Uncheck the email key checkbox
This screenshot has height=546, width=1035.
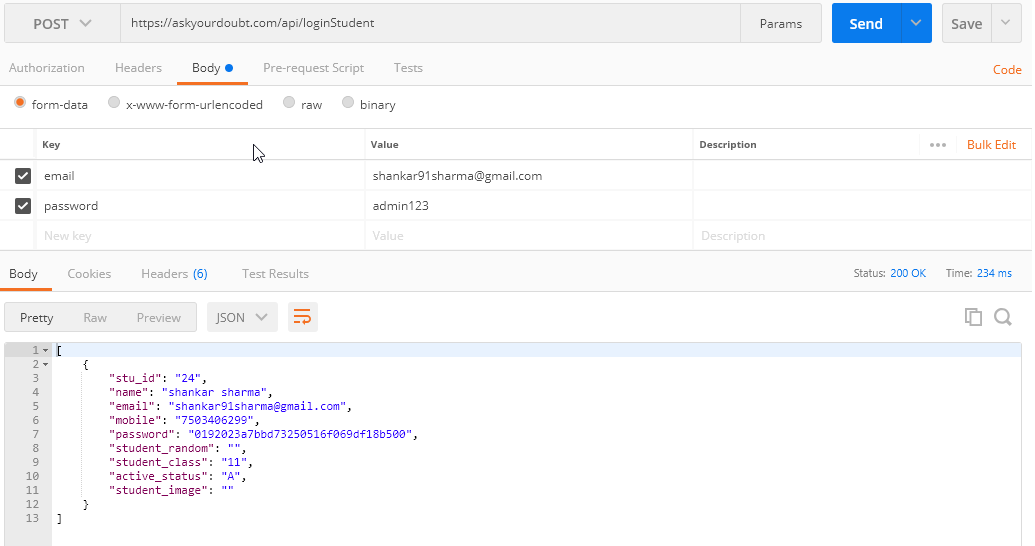click(22, 176)
